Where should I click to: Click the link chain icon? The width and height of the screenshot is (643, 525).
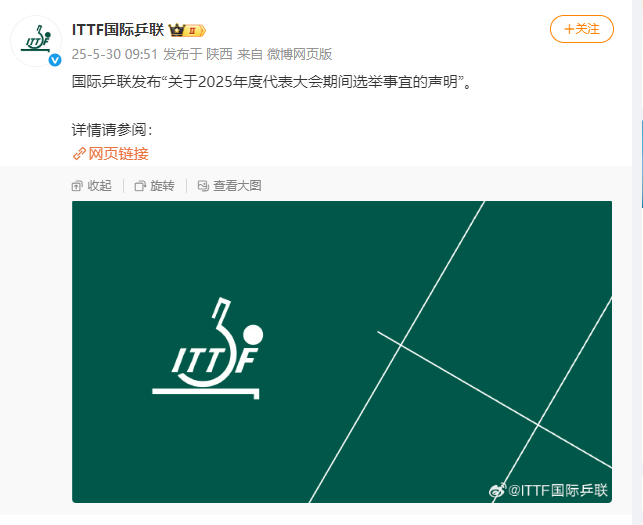tap(79, 154)
